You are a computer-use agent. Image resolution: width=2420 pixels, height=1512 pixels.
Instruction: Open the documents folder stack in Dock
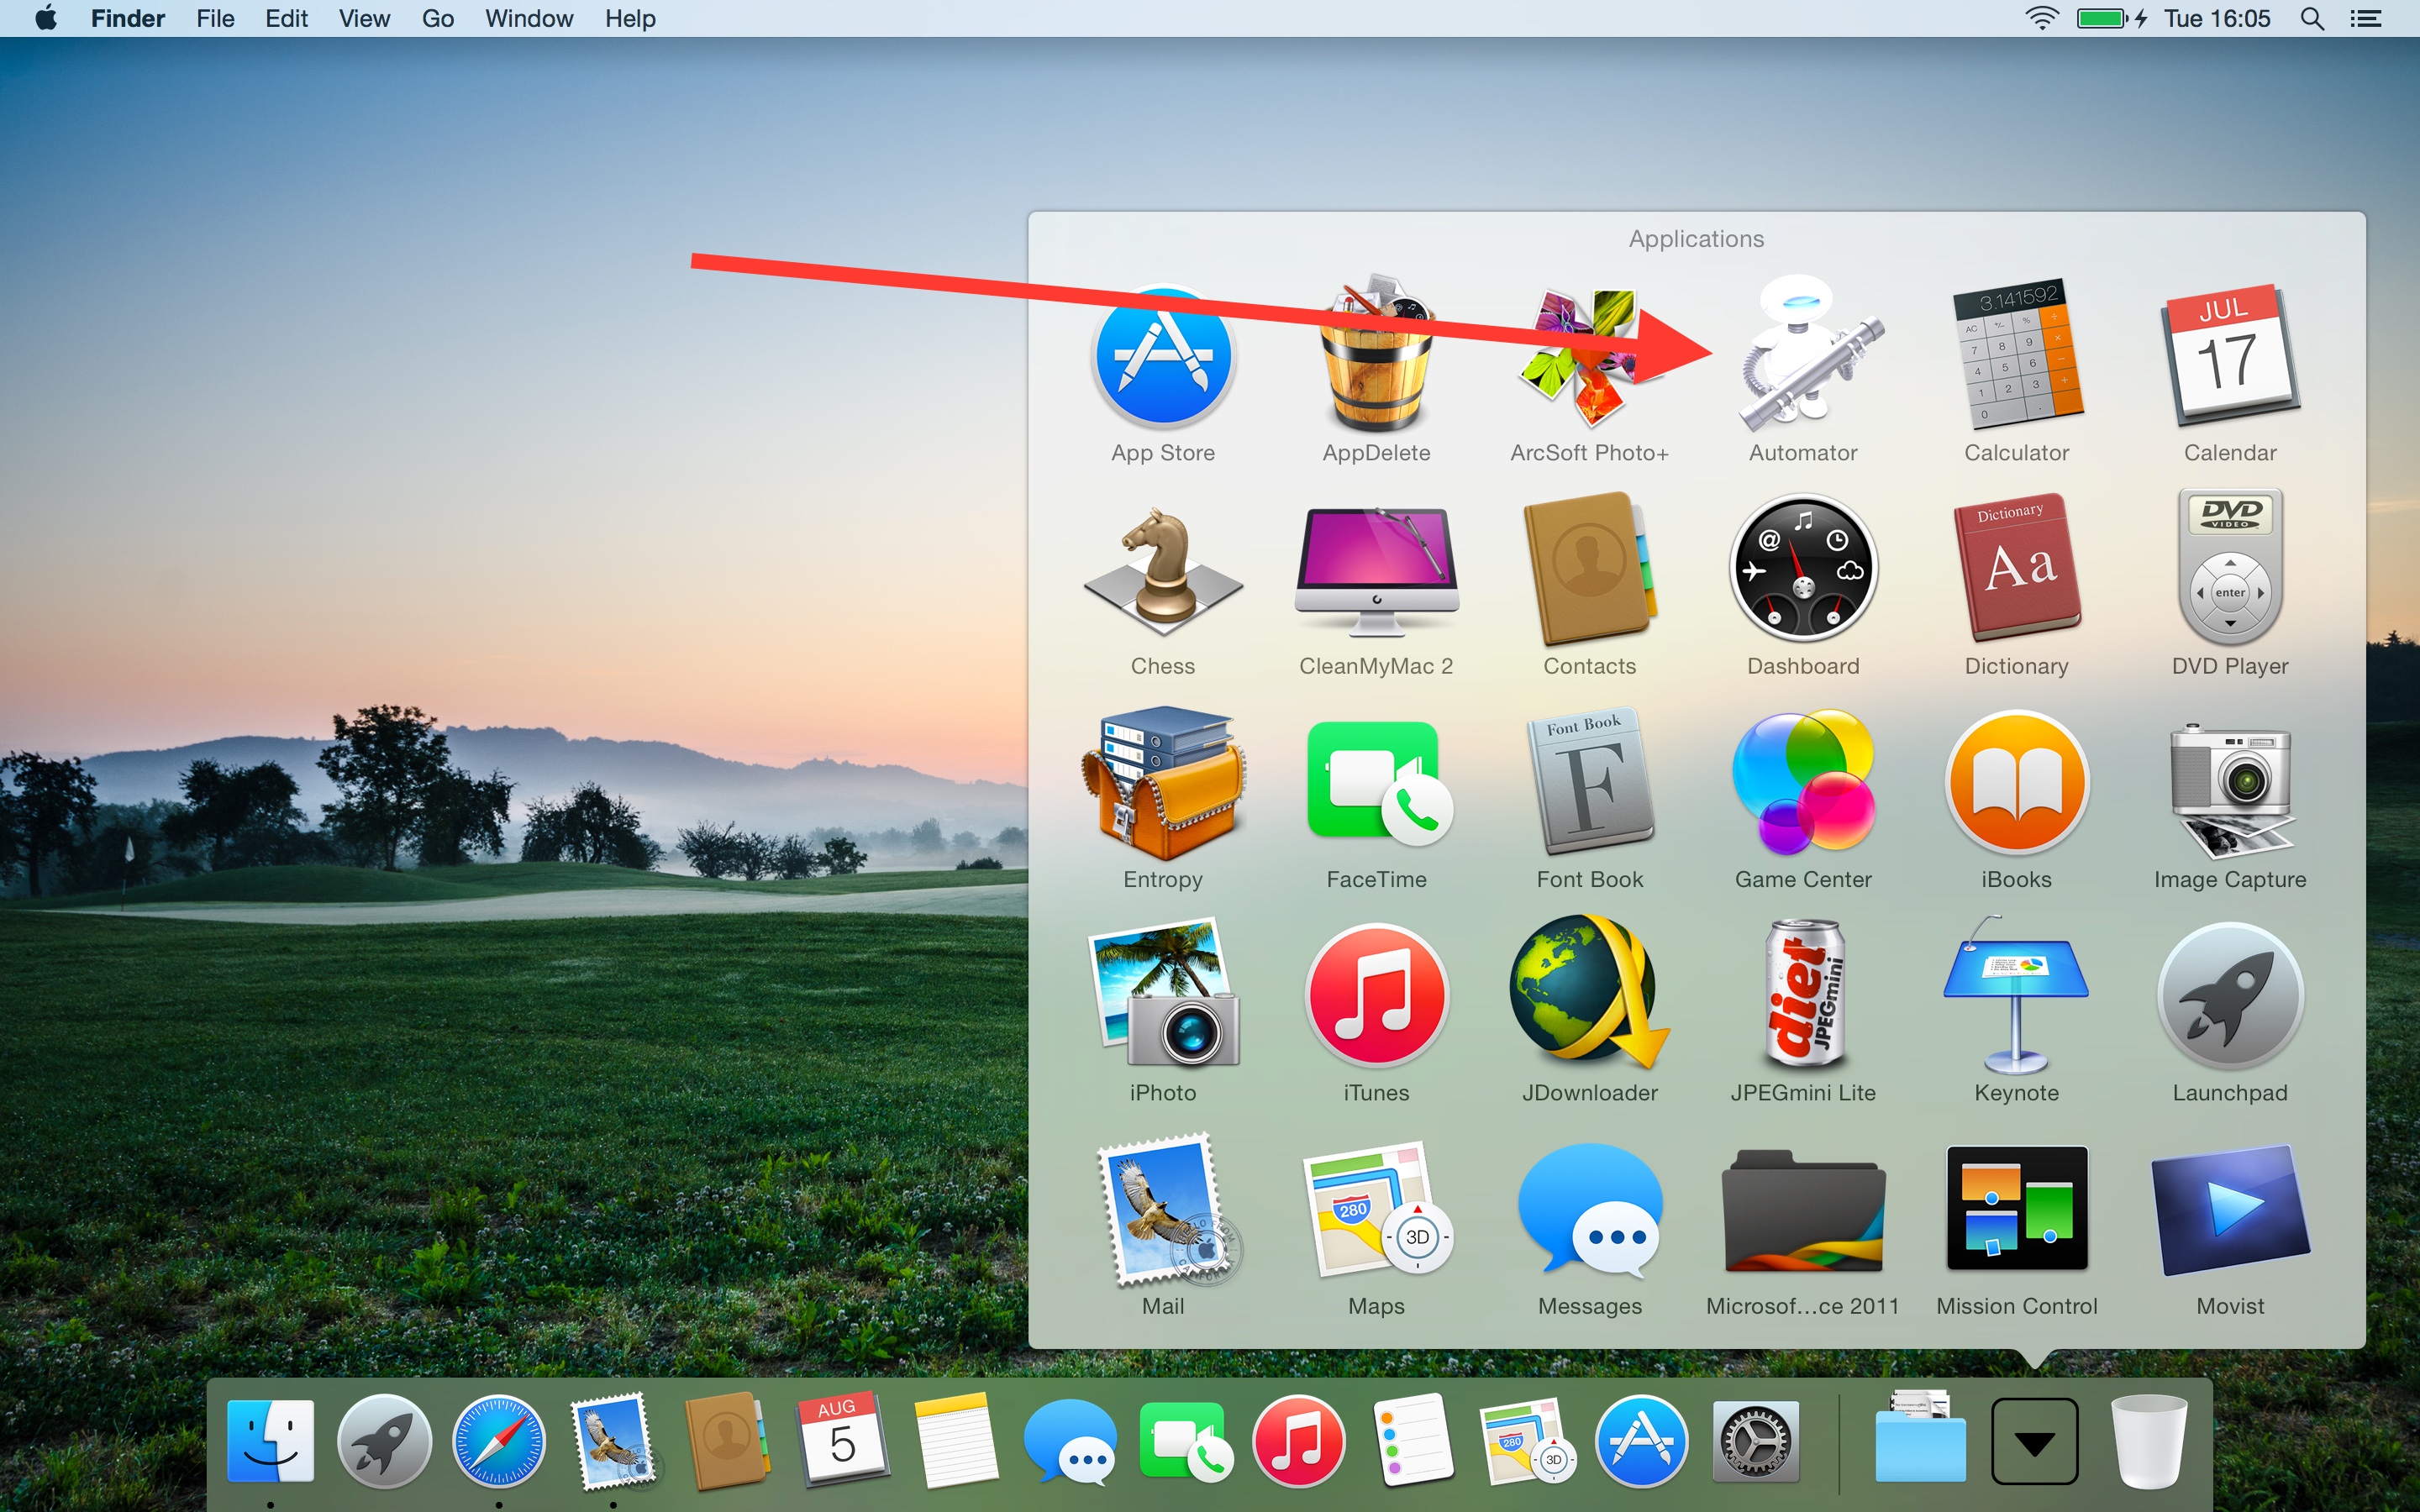pyautogui.click(x=1919, y=1438)
